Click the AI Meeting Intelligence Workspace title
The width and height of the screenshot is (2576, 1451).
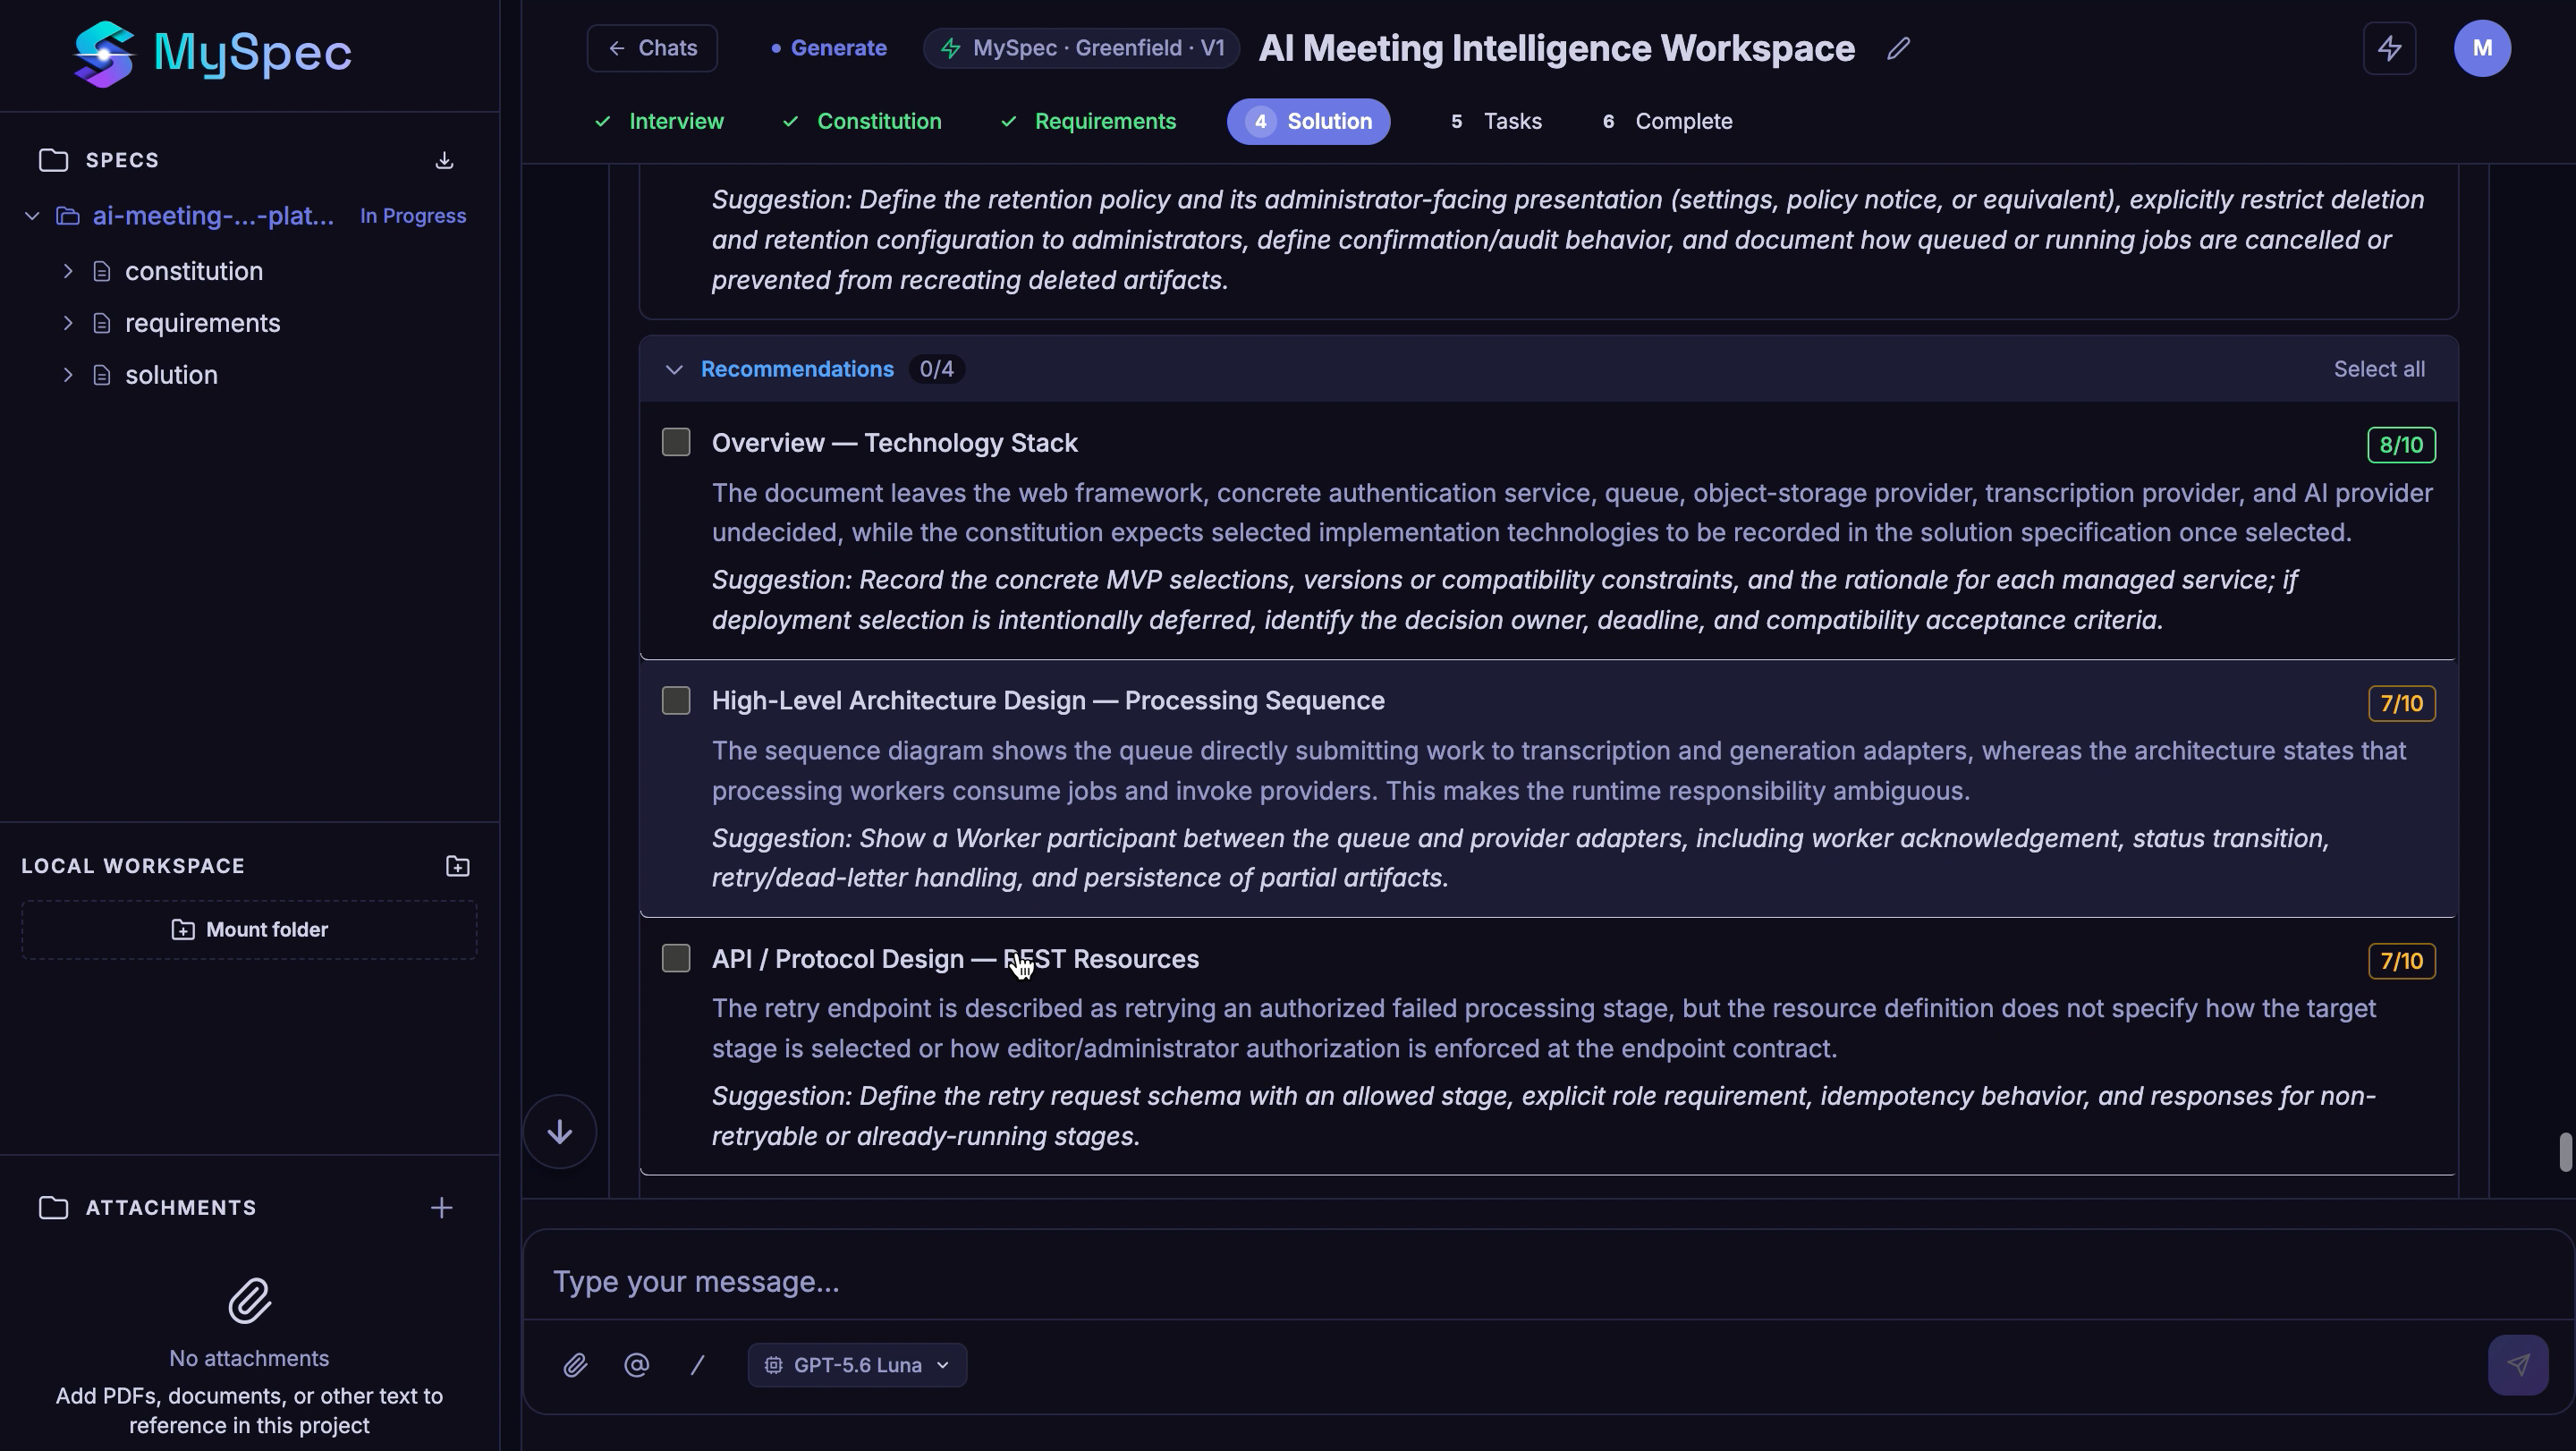click(1556, 48)
